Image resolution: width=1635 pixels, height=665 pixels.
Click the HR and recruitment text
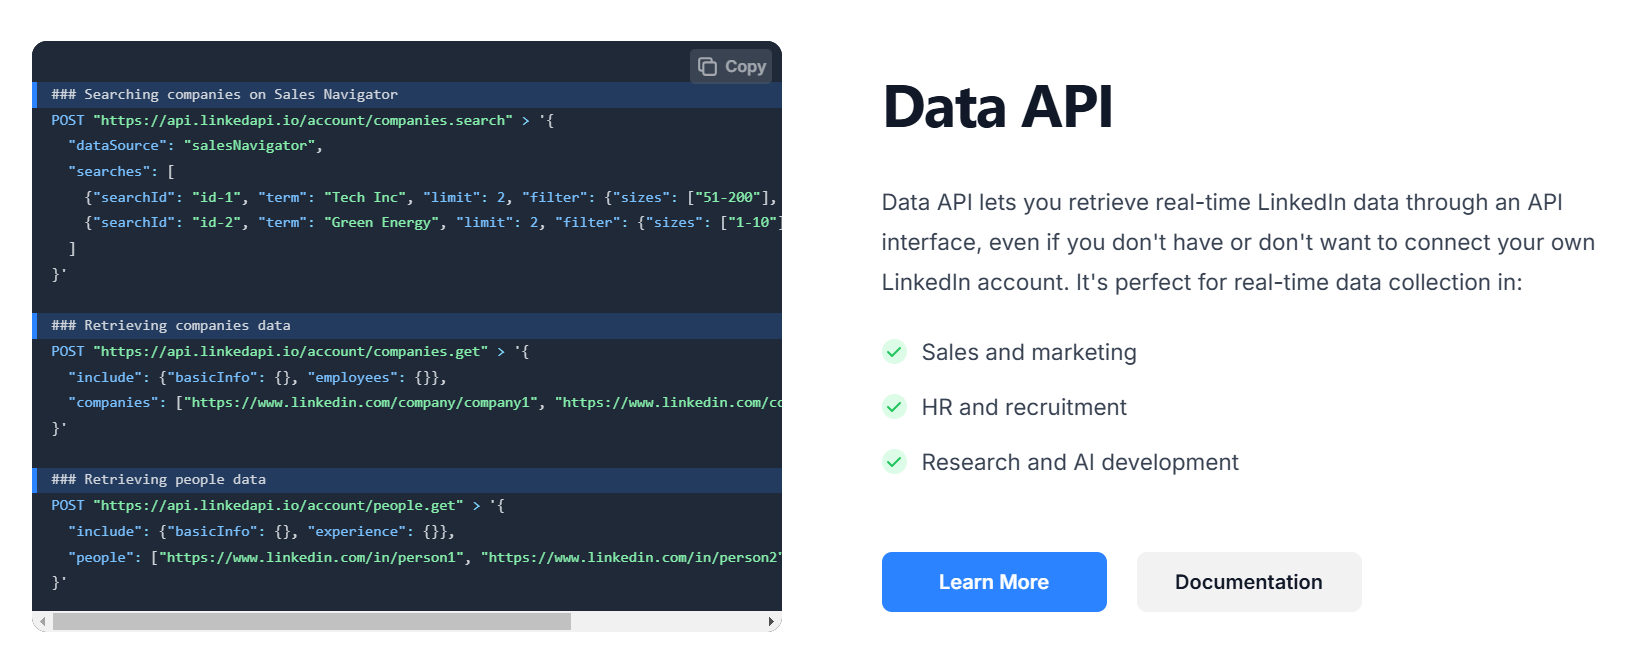[1024, 407]
